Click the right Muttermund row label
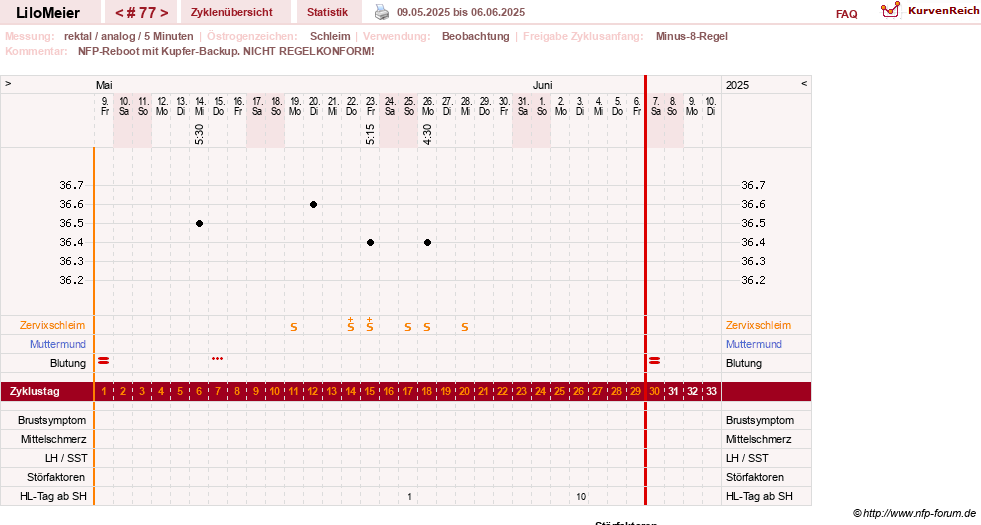This screenshot has height=525, width=981. [x=754, y=344]
